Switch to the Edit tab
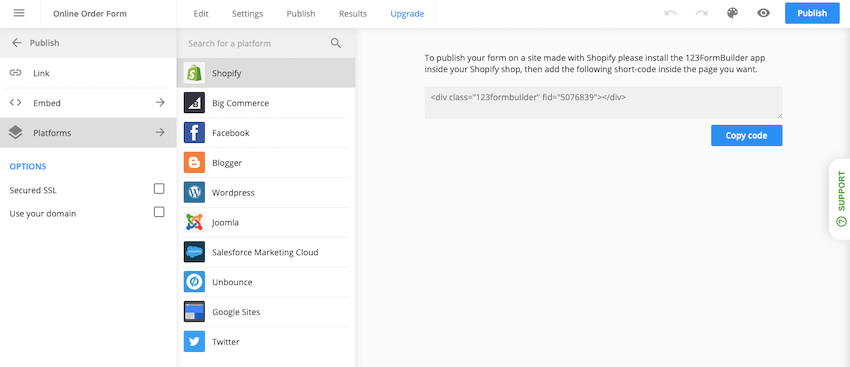This screenshot has height=367, width=850. [x=201, y=14]
